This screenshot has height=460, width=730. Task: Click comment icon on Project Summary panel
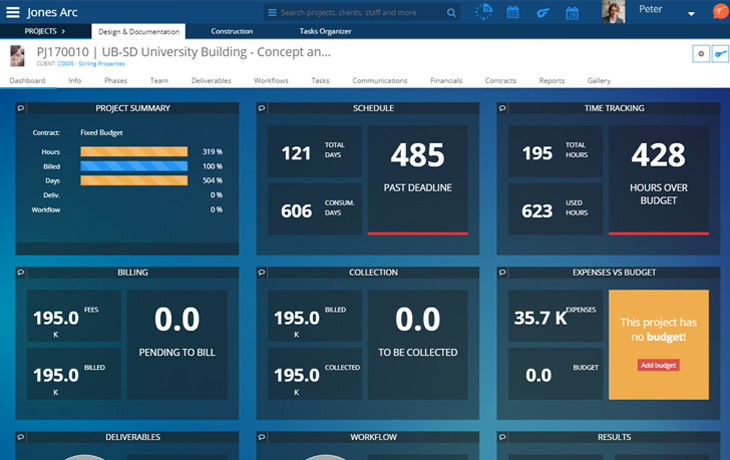(x=21, y=108)
